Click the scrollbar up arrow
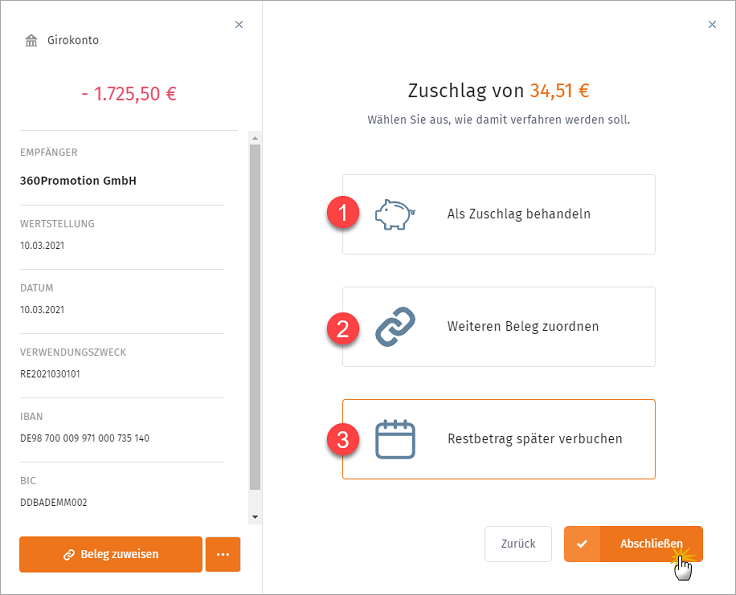Viewport: 736px width, 595px height. pos(255,138)
